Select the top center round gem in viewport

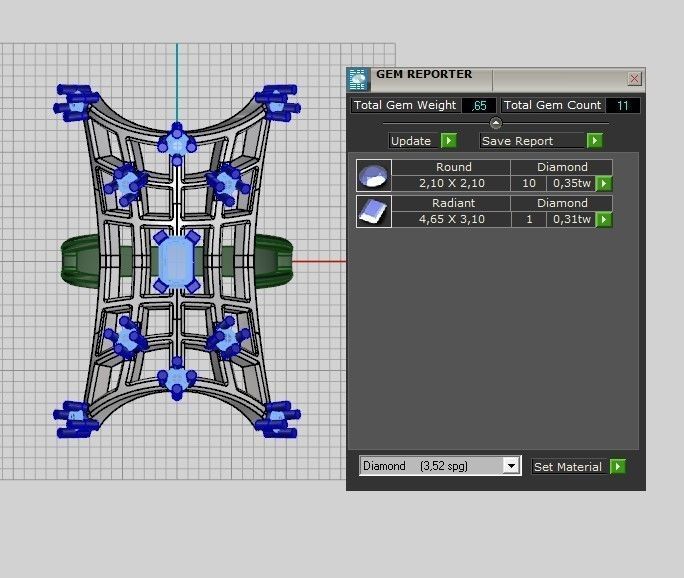177,144
